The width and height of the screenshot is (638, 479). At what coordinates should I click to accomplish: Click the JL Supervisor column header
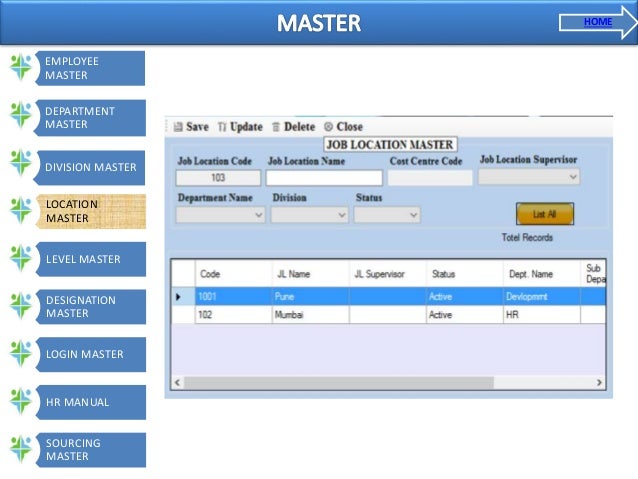pyautogui.click(x=388, y=274)
